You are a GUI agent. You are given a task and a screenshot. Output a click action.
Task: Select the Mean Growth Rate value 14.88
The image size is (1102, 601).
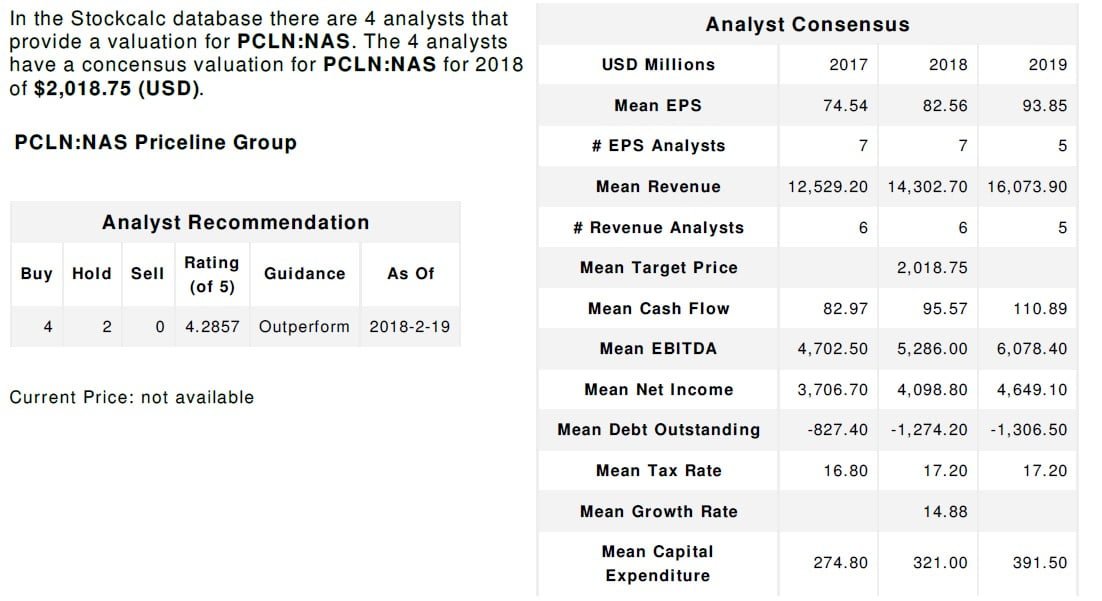point(946,512)
